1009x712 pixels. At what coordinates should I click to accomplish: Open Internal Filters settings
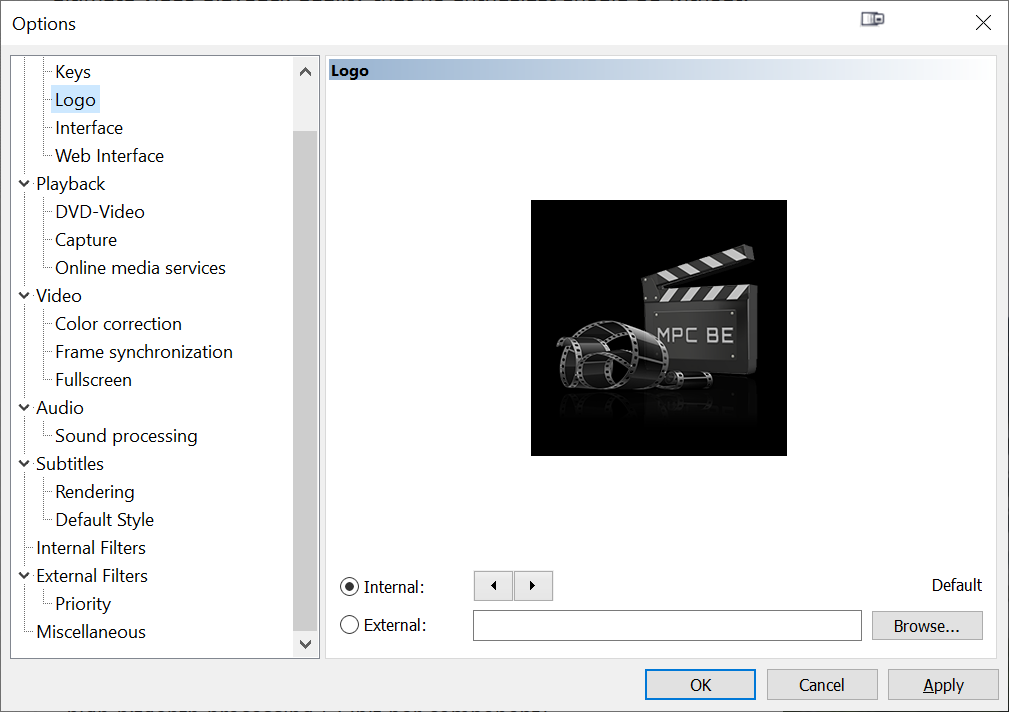[91, 548]
